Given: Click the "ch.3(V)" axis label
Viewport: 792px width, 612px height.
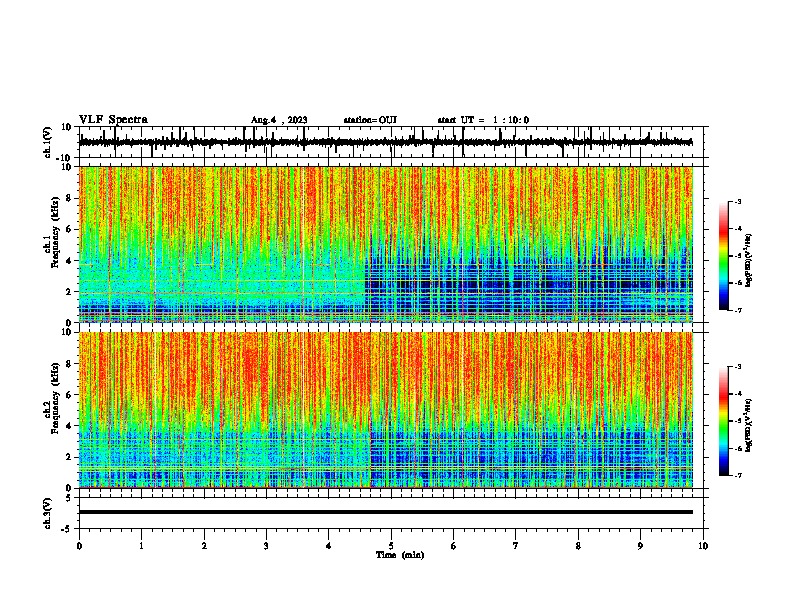Looking at the screenshot, I should click(x=48, y=513).
